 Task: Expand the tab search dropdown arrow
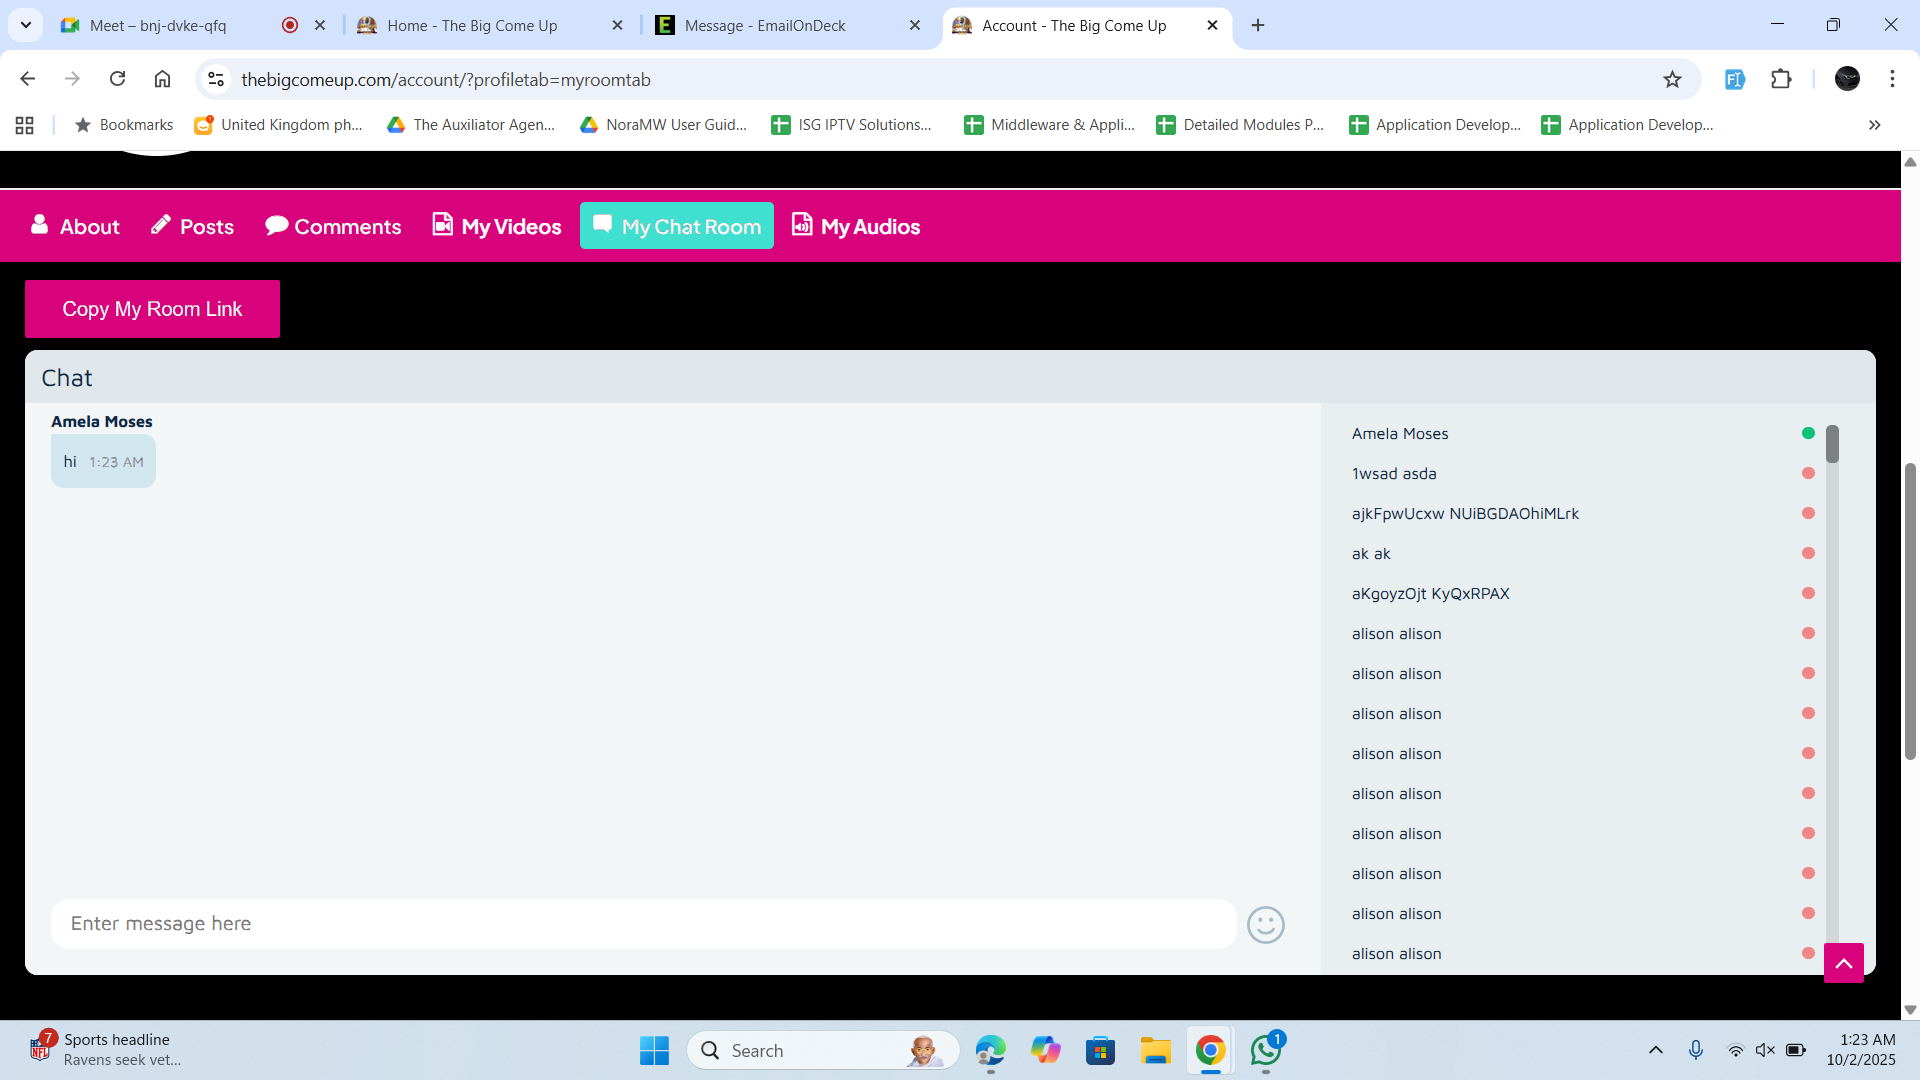coord(26,25)
